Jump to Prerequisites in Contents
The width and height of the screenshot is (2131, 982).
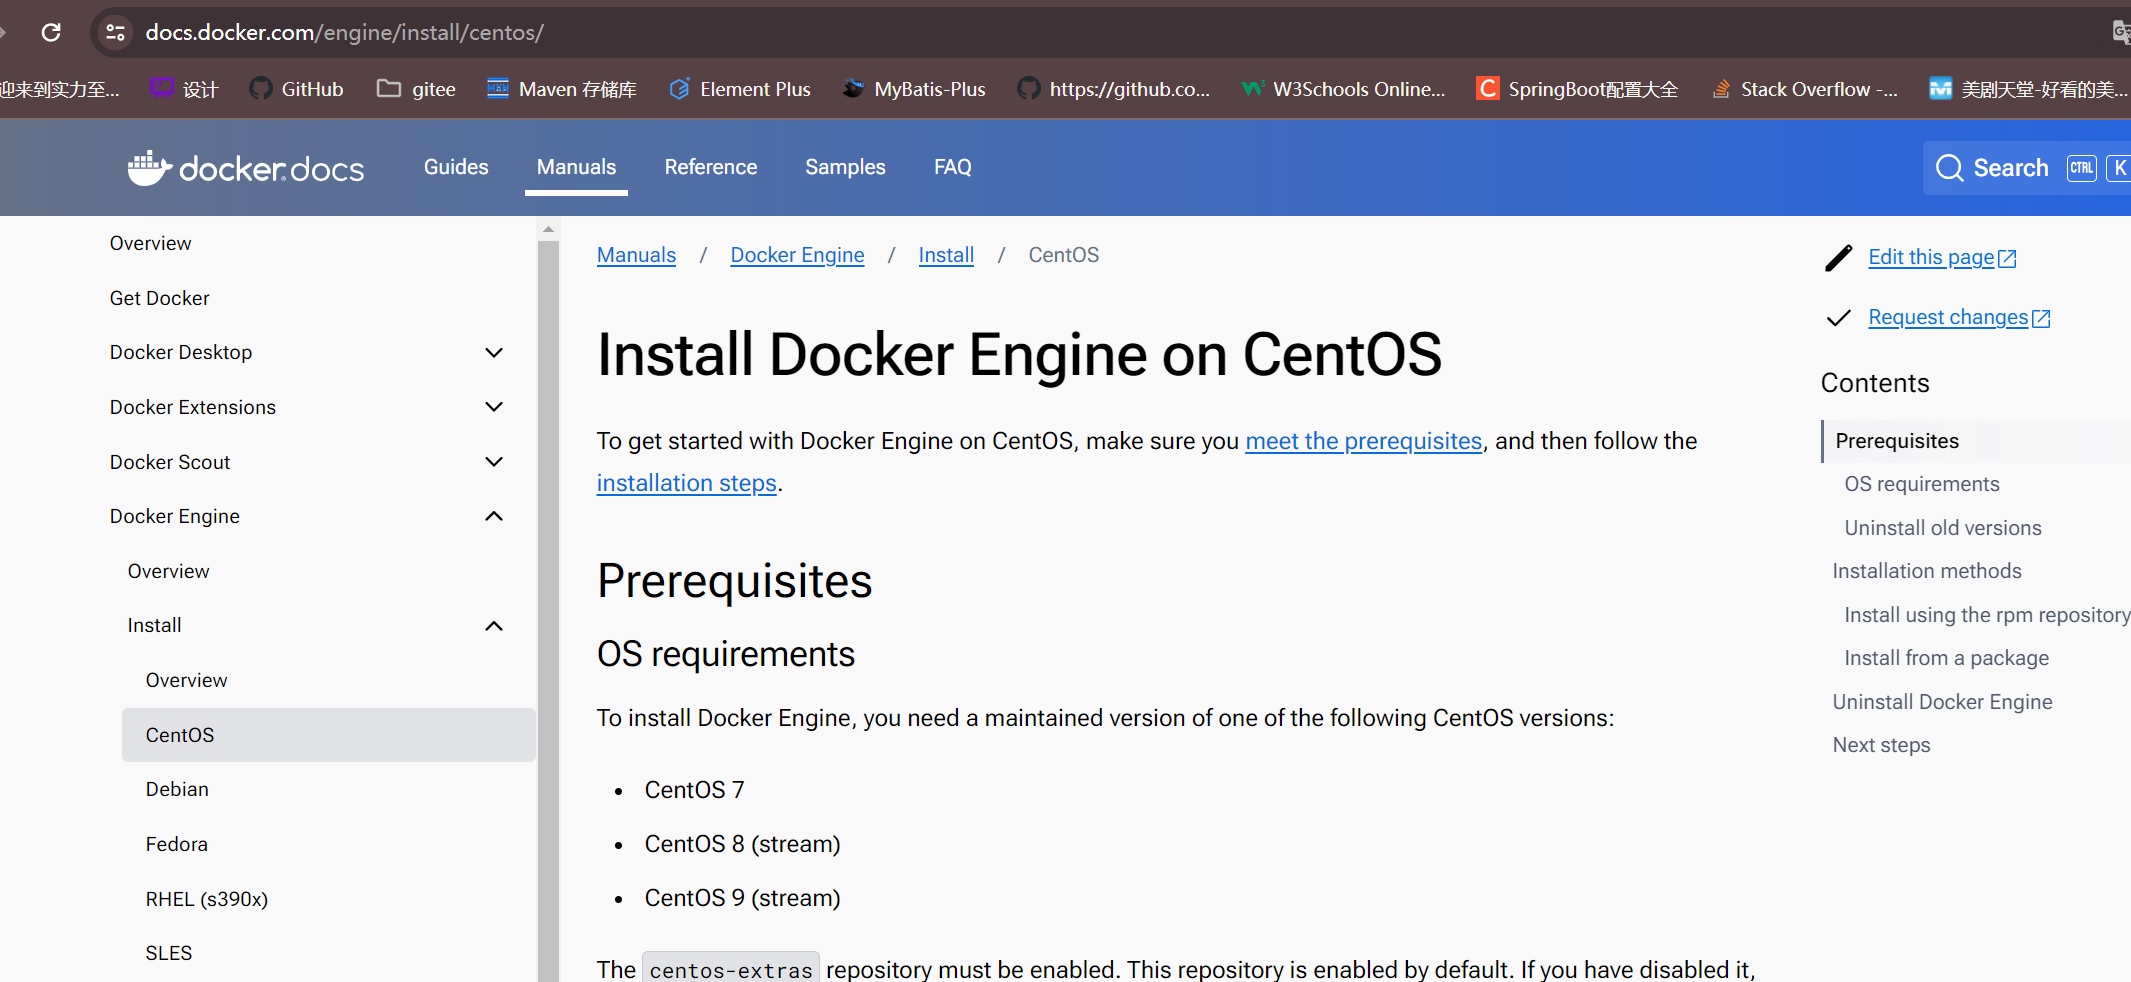pos(1897,441)
